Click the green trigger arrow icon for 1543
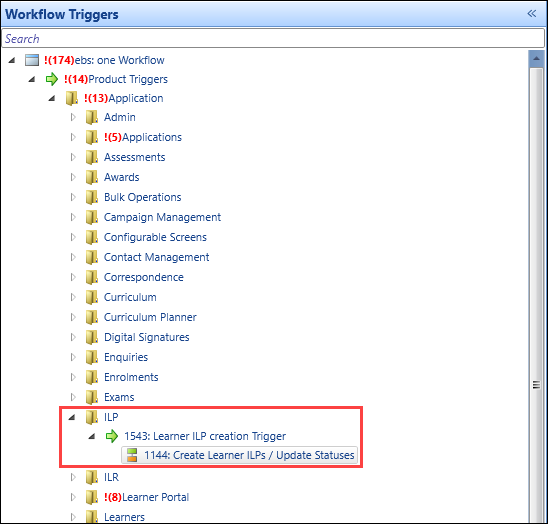548x524 pixels. pos(112,436)
